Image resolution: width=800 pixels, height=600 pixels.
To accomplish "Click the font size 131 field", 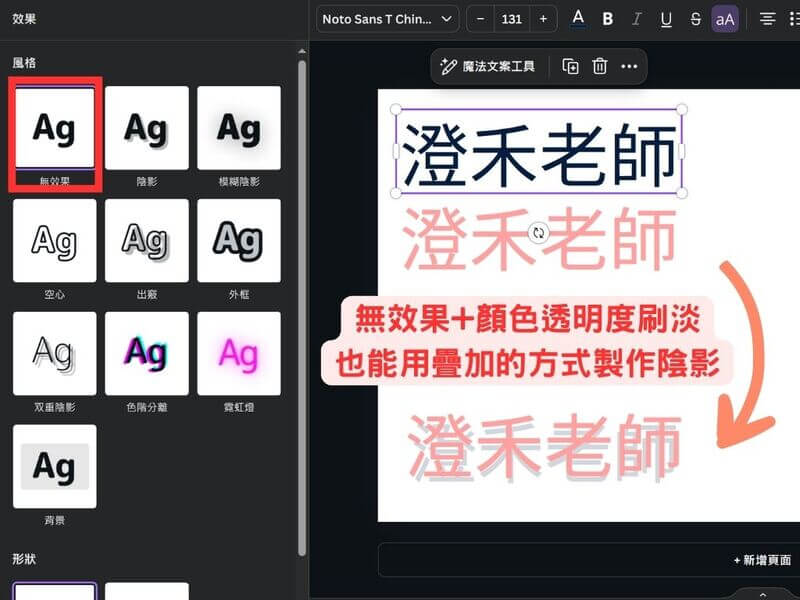I will coord(512,19).
